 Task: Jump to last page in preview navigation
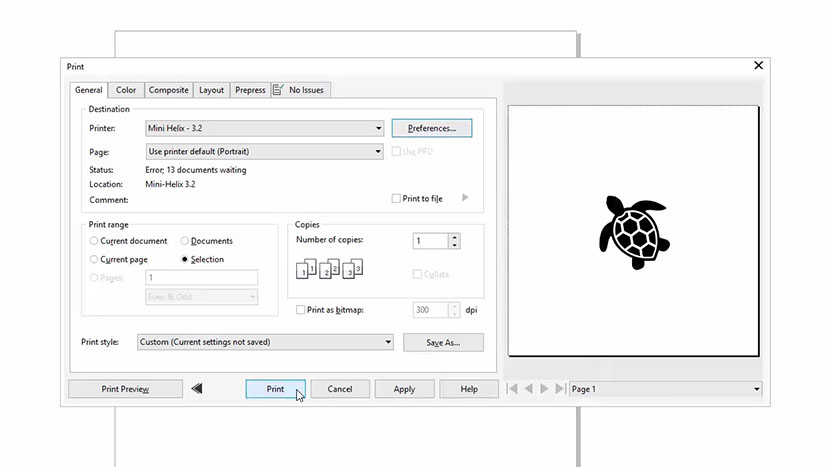tap(559, 389)
